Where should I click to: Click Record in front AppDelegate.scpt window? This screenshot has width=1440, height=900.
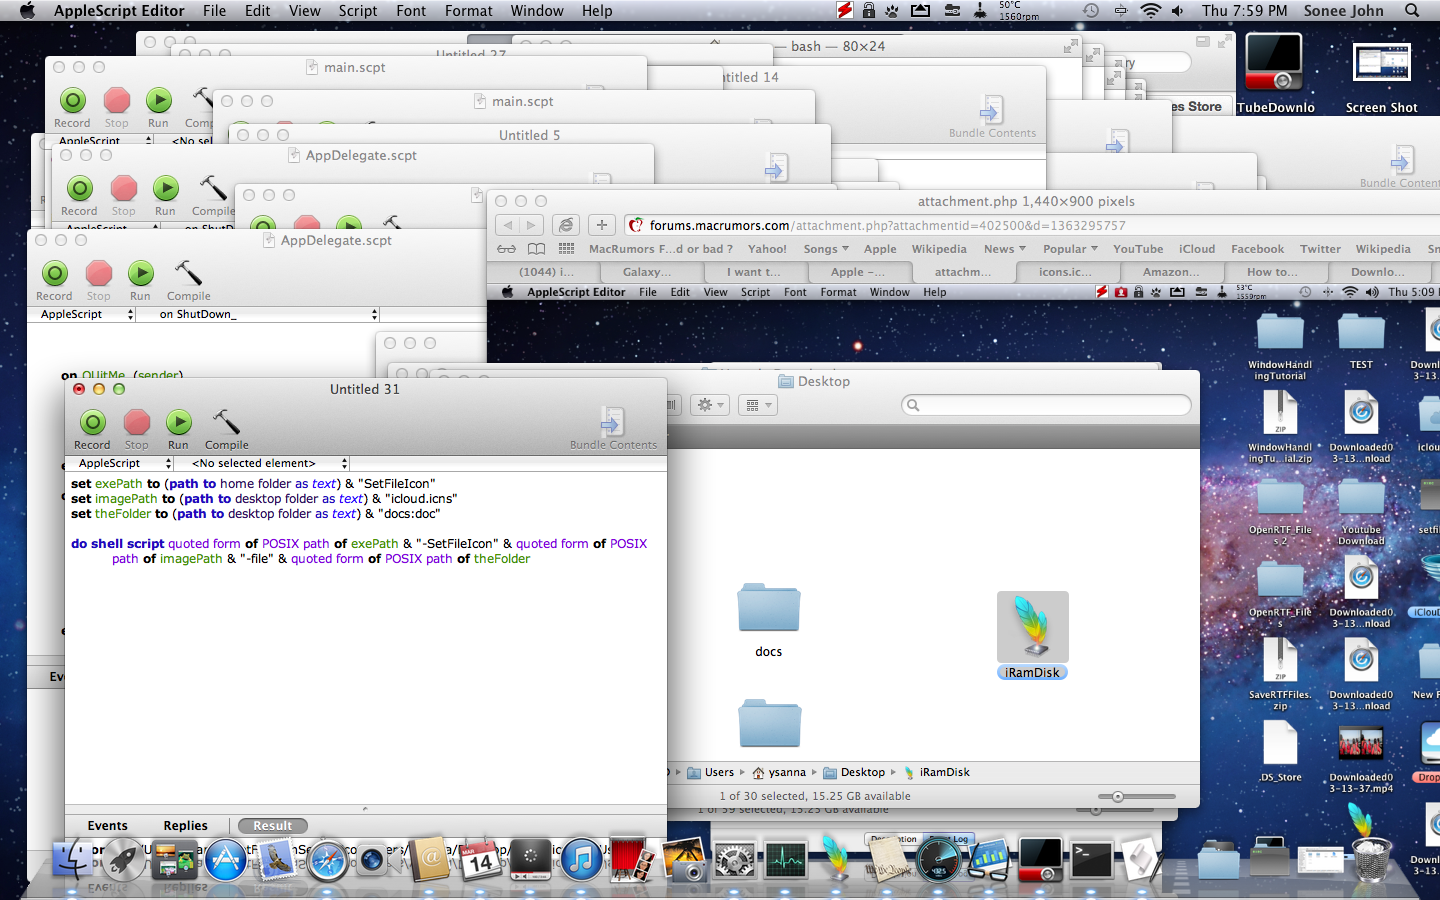[x=54, y=280]
